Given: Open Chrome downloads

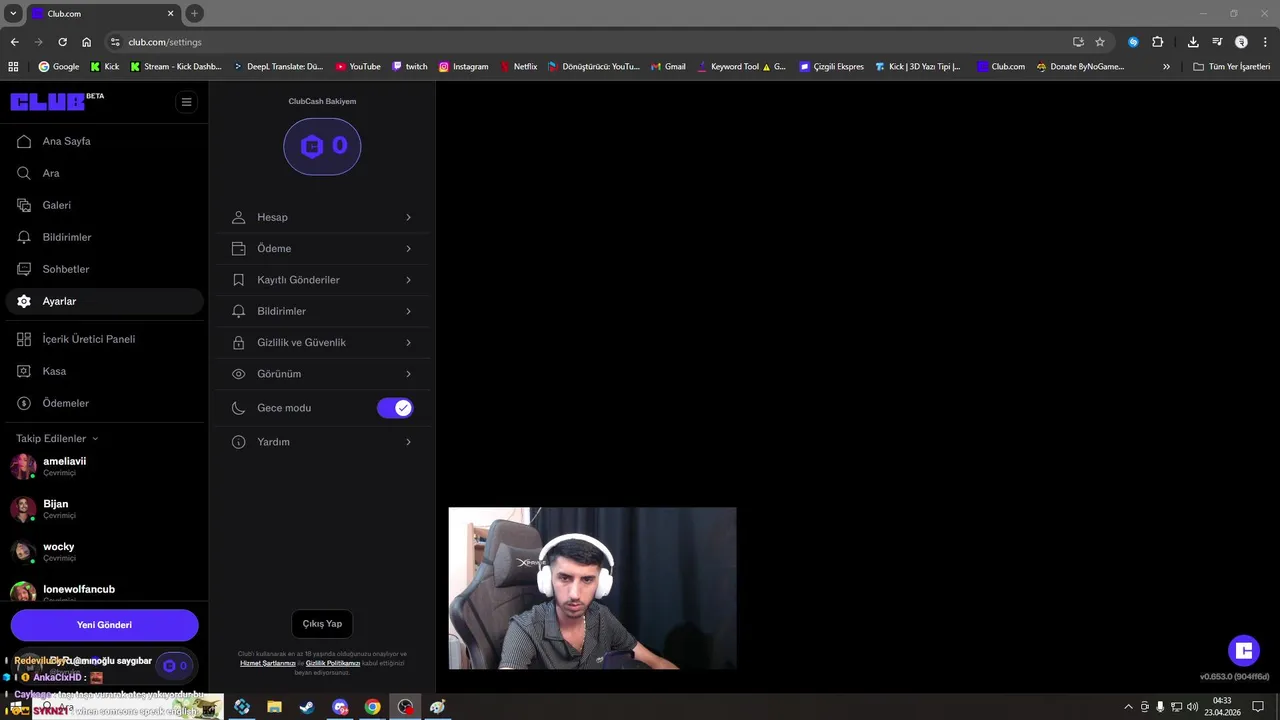Looking at the screenshot, I should pos(1193,42).
